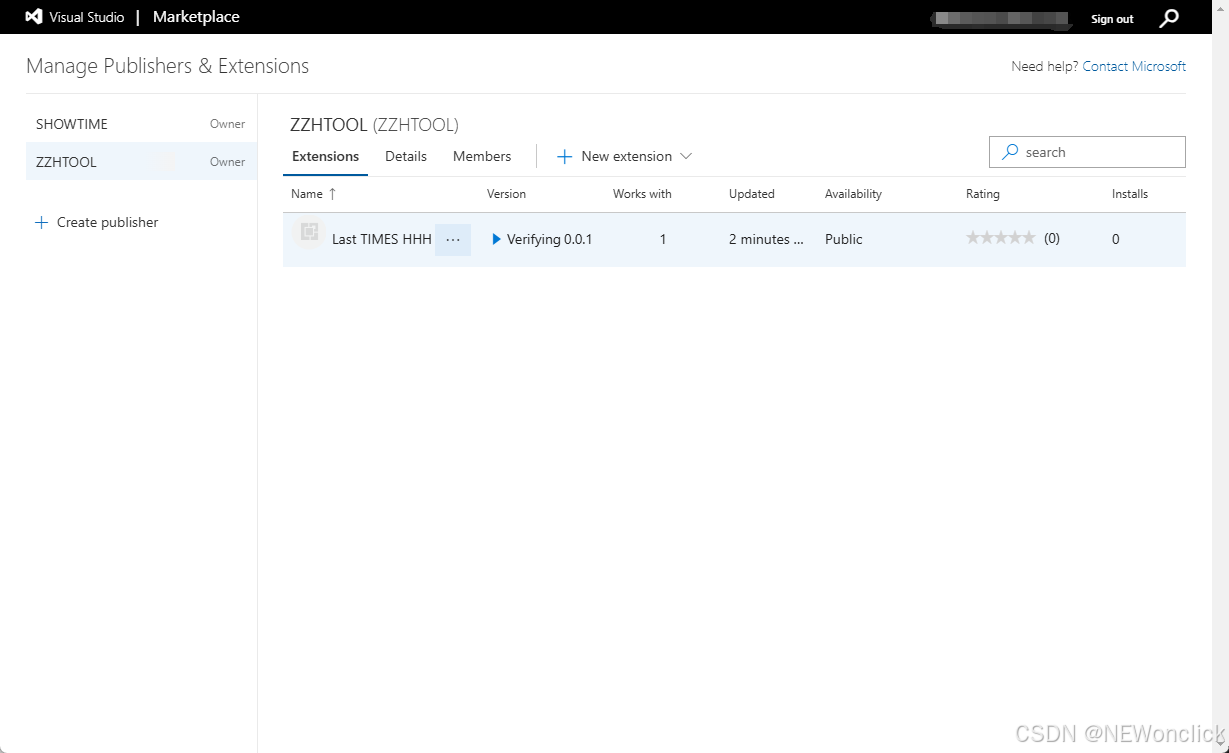Image resolution: width=1229 pixels, height=753 pixels.
Task: Click the plus icon next to New extension
Action: 564,156
